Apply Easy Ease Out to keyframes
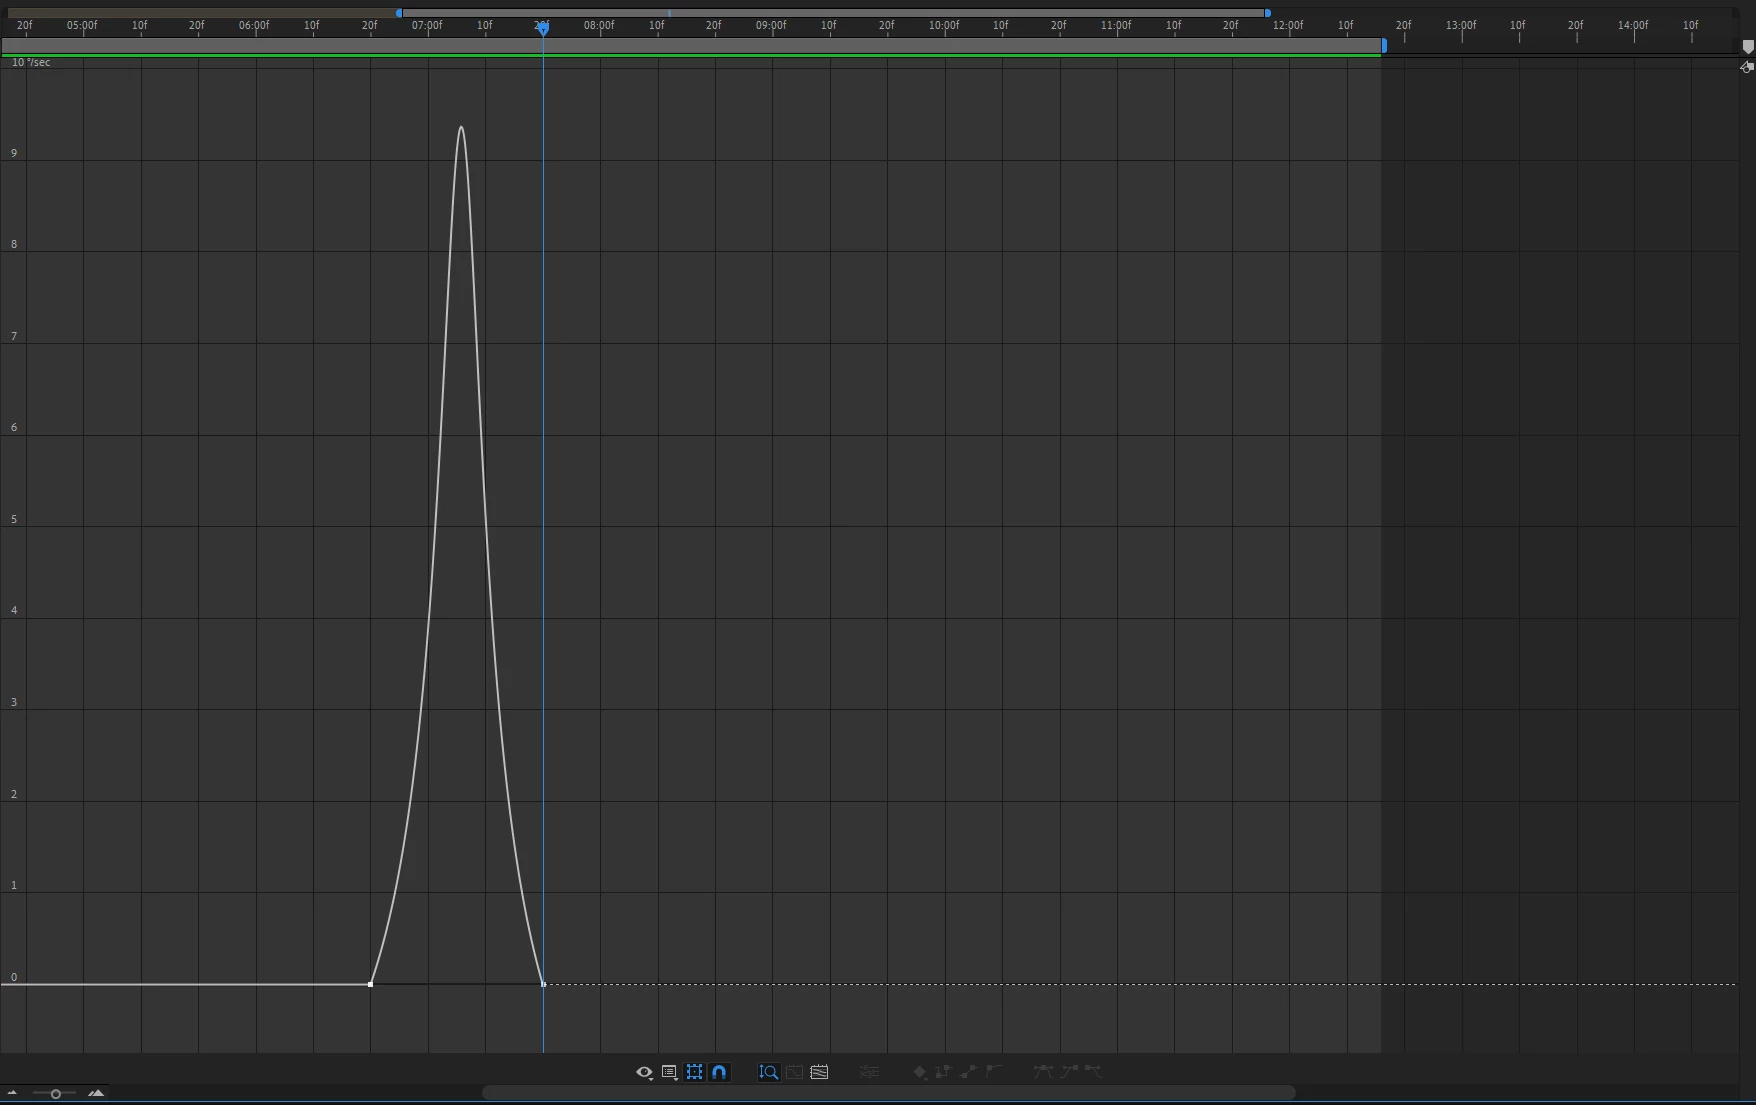 [1093, 1072]
